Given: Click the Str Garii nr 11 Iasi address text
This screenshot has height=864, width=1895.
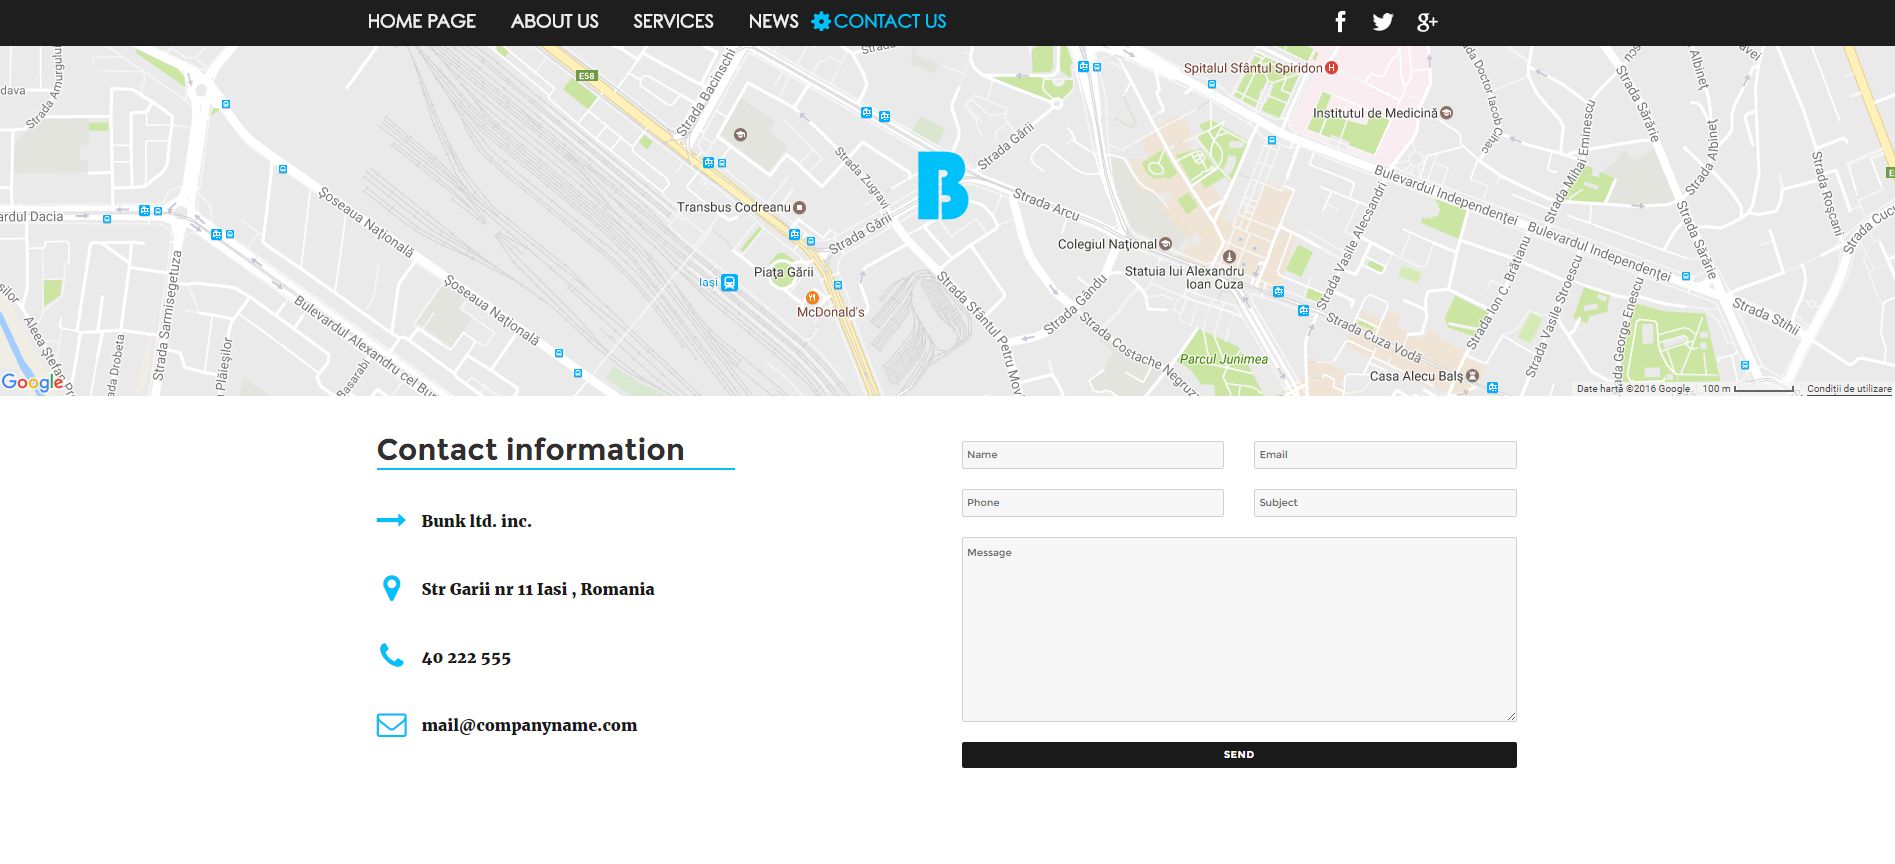Looking at the screenshot, I should [x=538, y=589].
